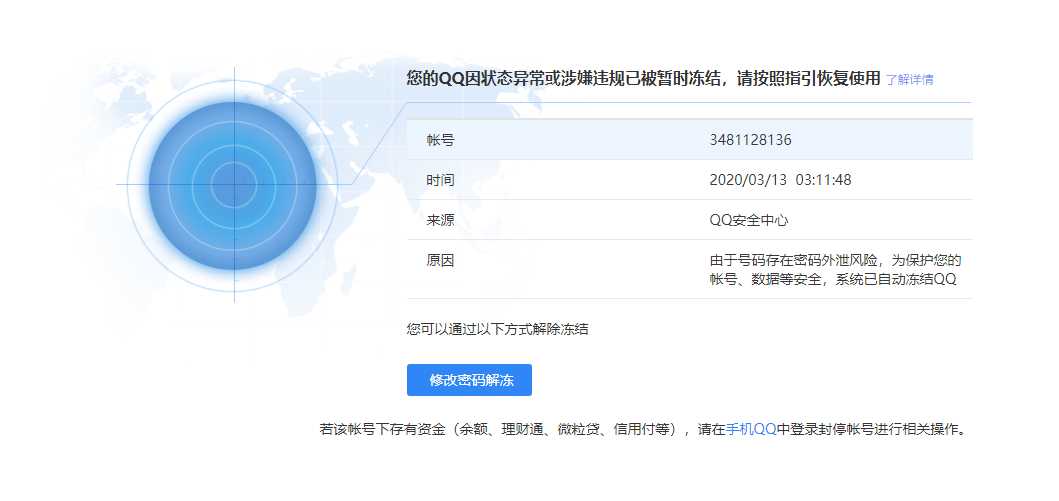The width and height of the screenshot is (1059, 501).
Task: Click the 时间 row label
Action: coord(440,180)
